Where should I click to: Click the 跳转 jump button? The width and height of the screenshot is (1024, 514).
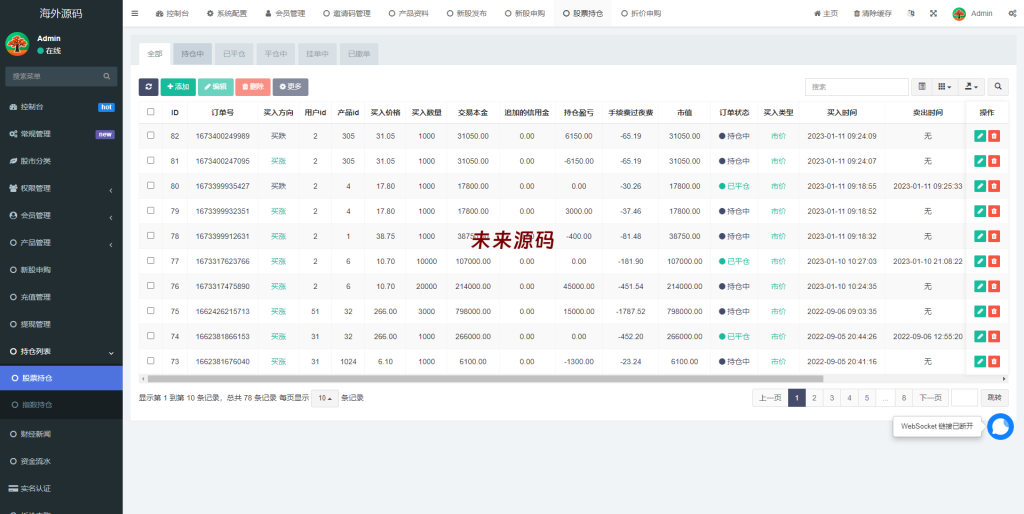(994, 398)
